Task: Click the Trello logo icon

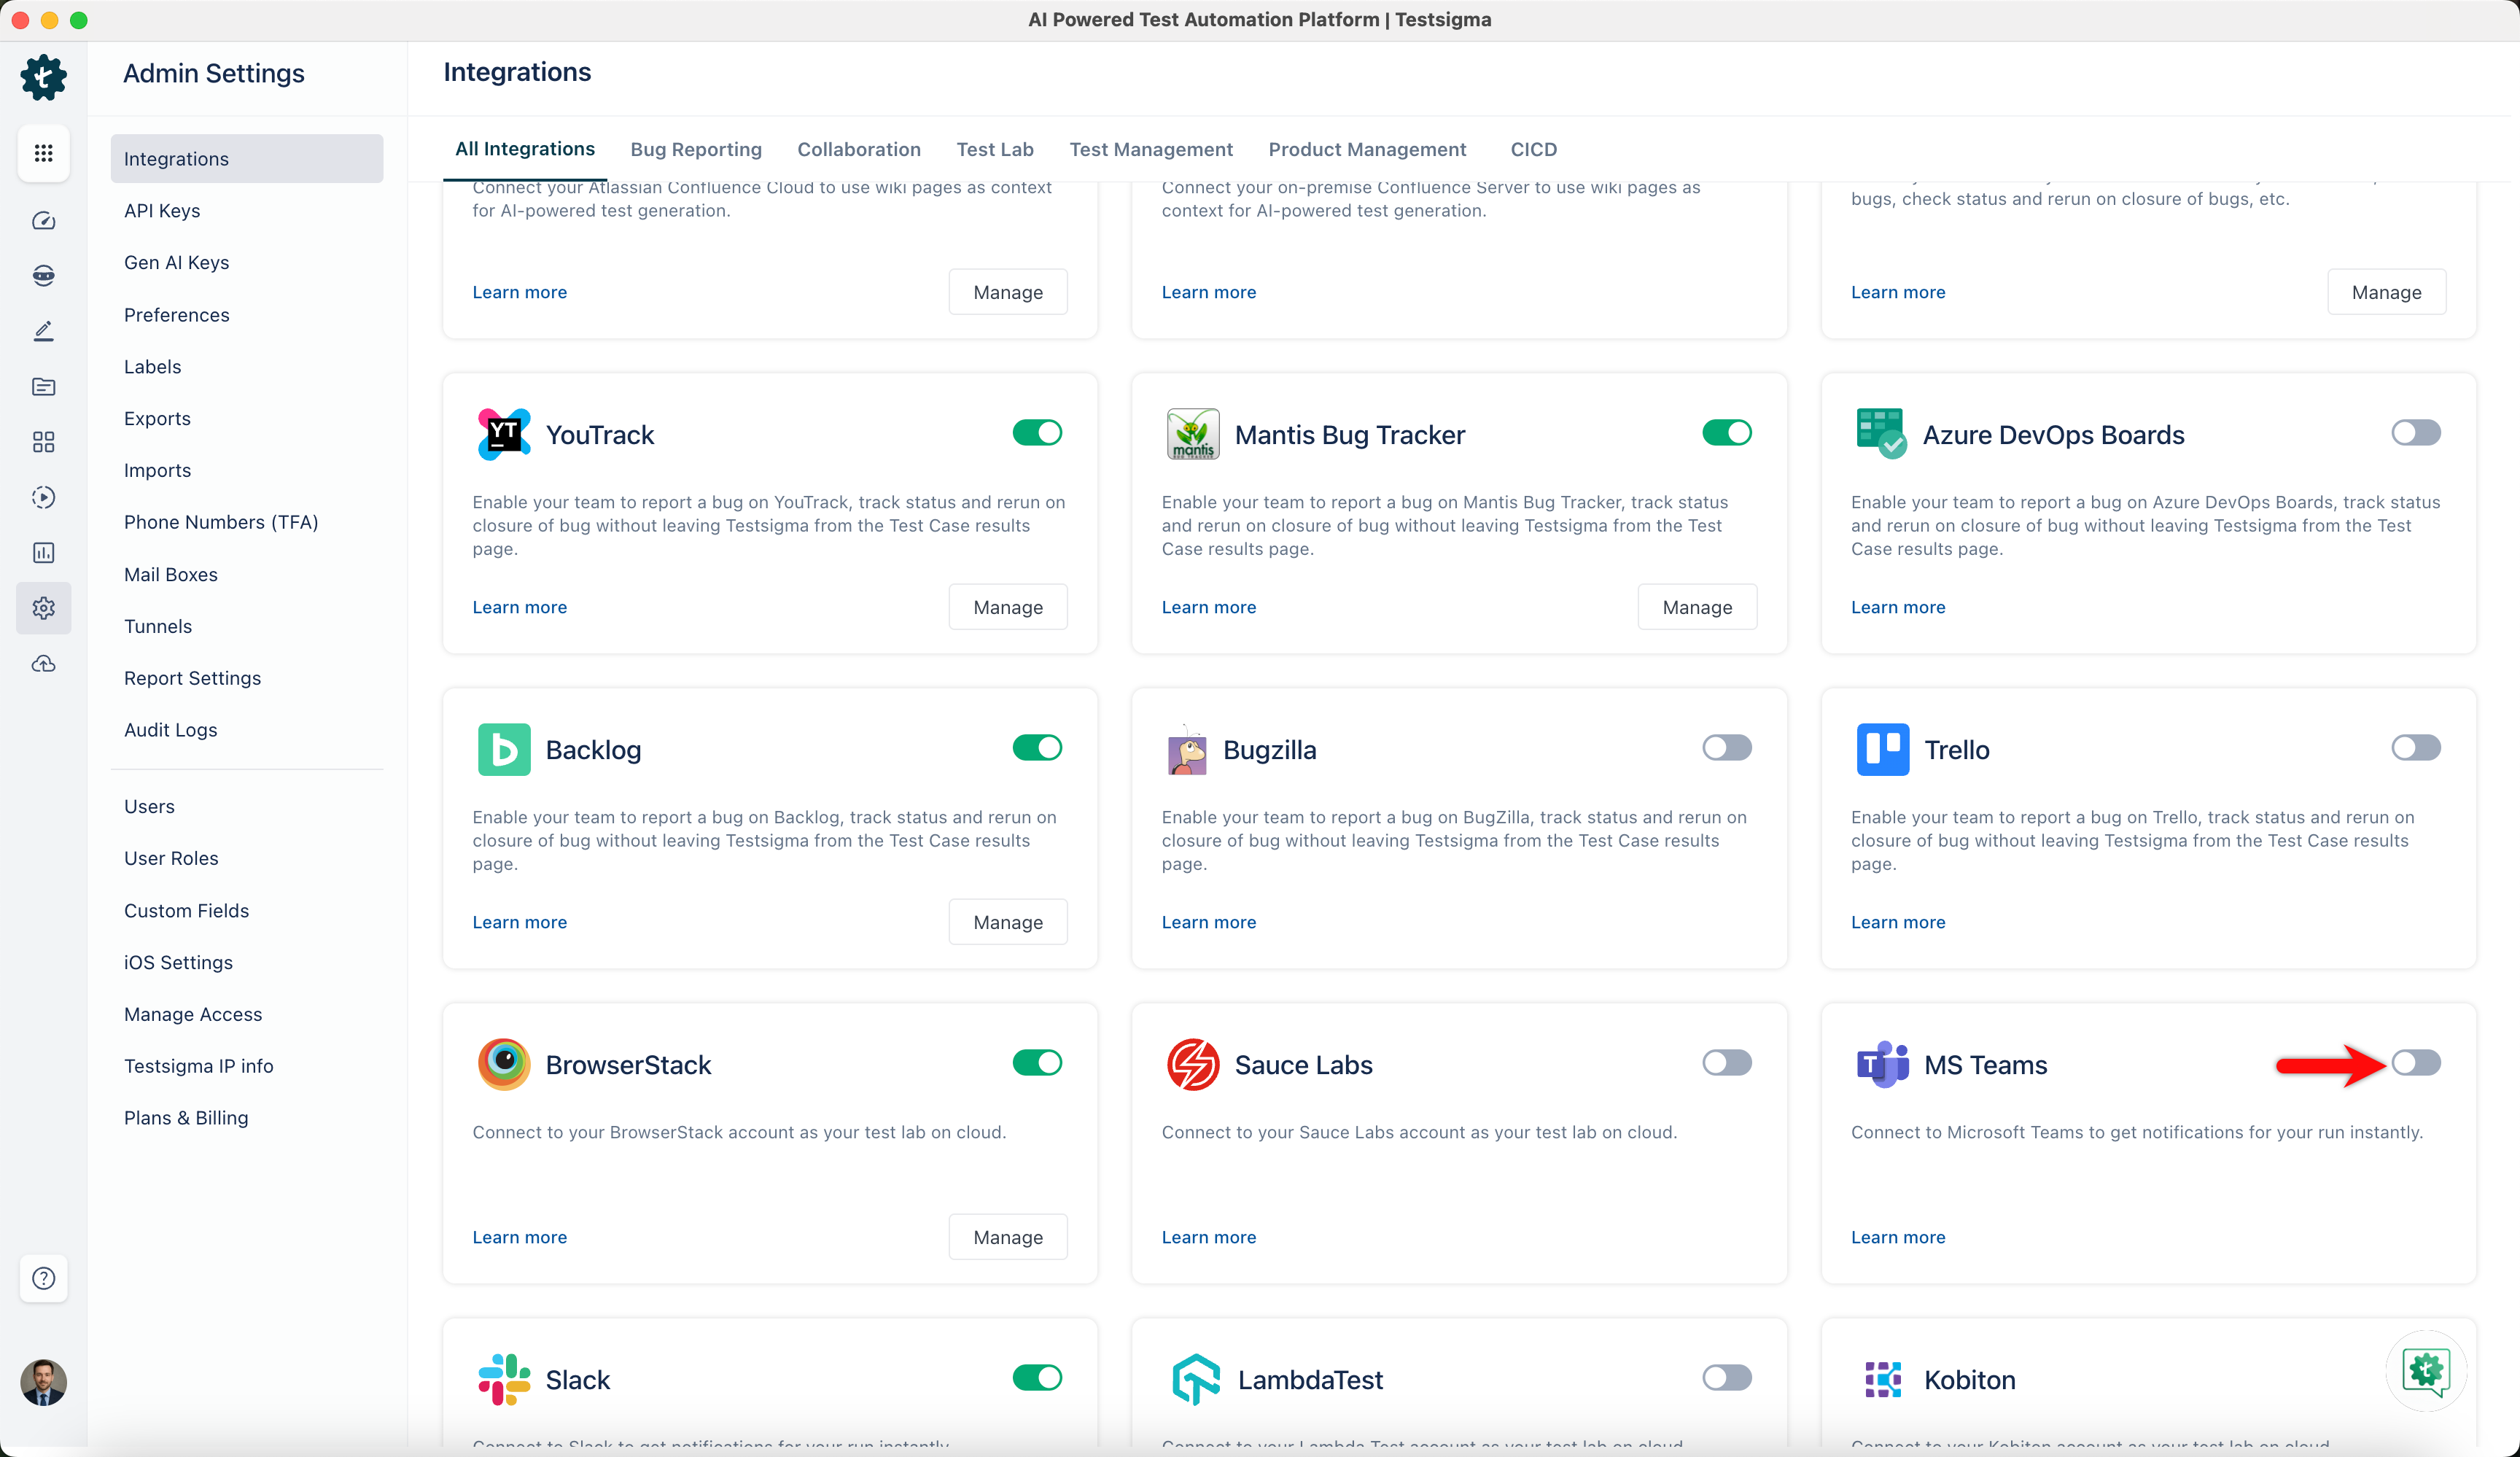Action: point(1883,749)
